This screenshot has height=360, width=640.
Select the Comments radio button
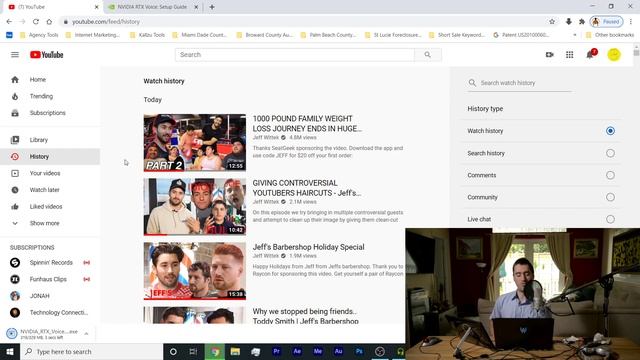(x=610, y=175)
